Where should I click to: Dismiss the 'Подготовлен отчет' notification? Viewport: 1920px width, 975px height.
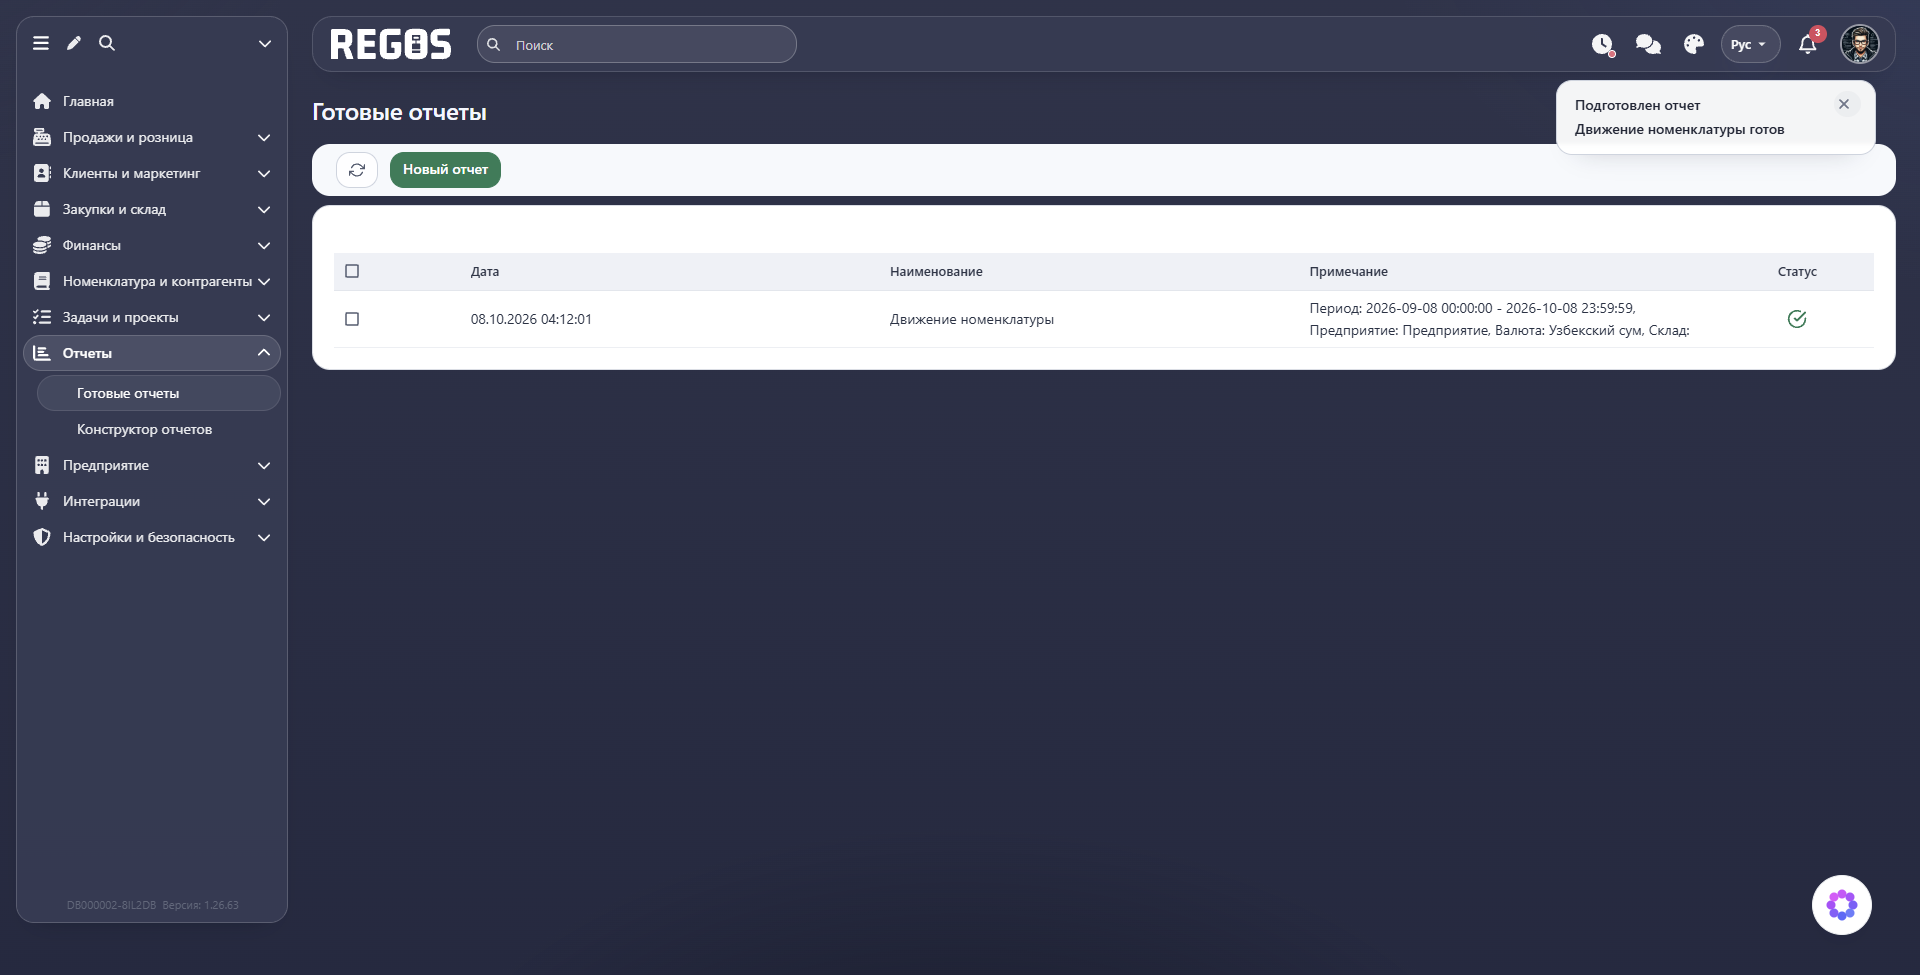[x=1844, y=104]
